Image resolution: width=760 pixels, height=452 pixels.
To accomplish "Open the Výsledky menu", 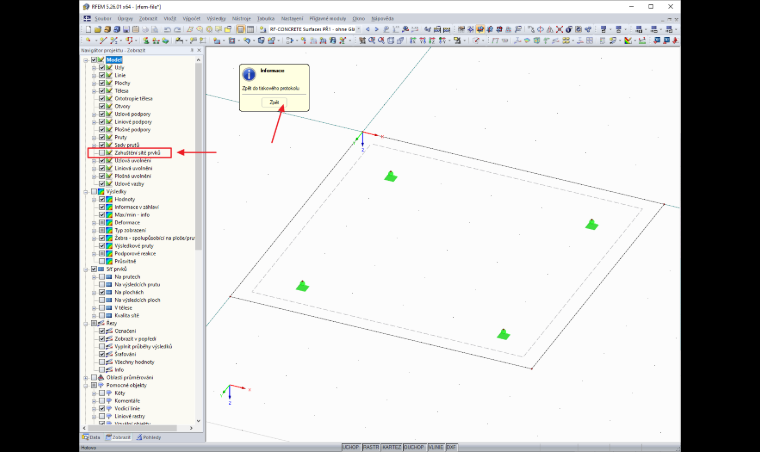I will 216,18.
